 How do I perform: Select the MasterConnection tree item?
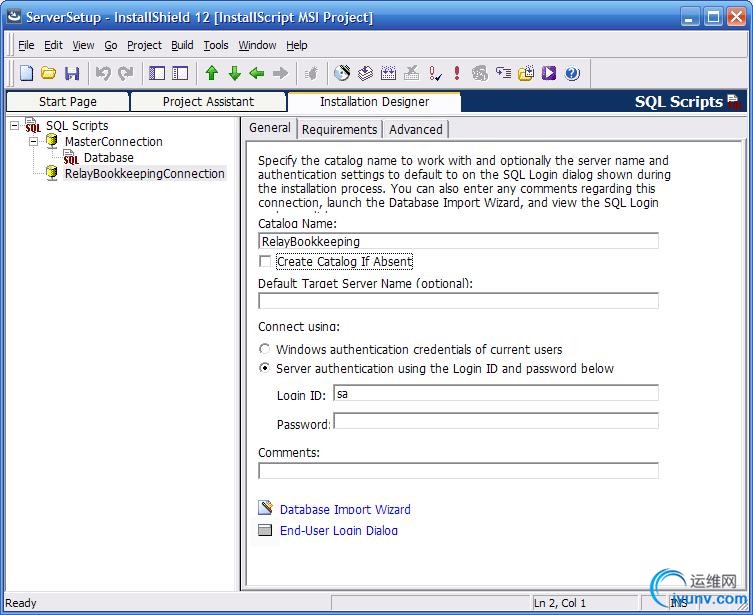pyautogui.click(x=113, y=142)
